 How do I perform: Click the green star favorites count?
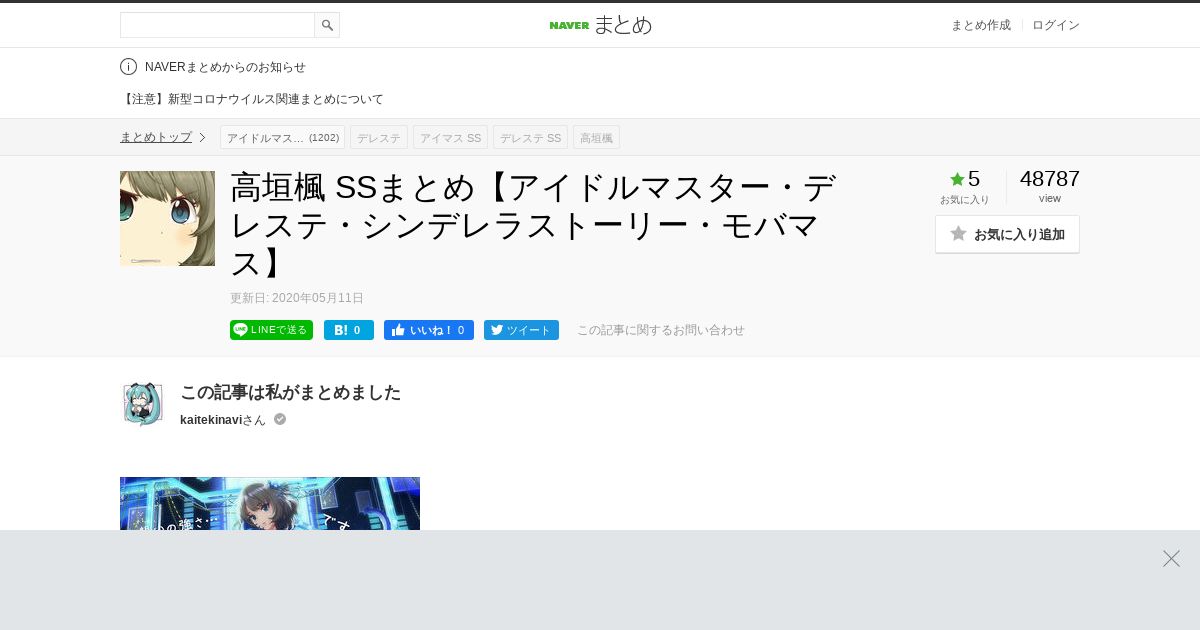pos(964,180)
